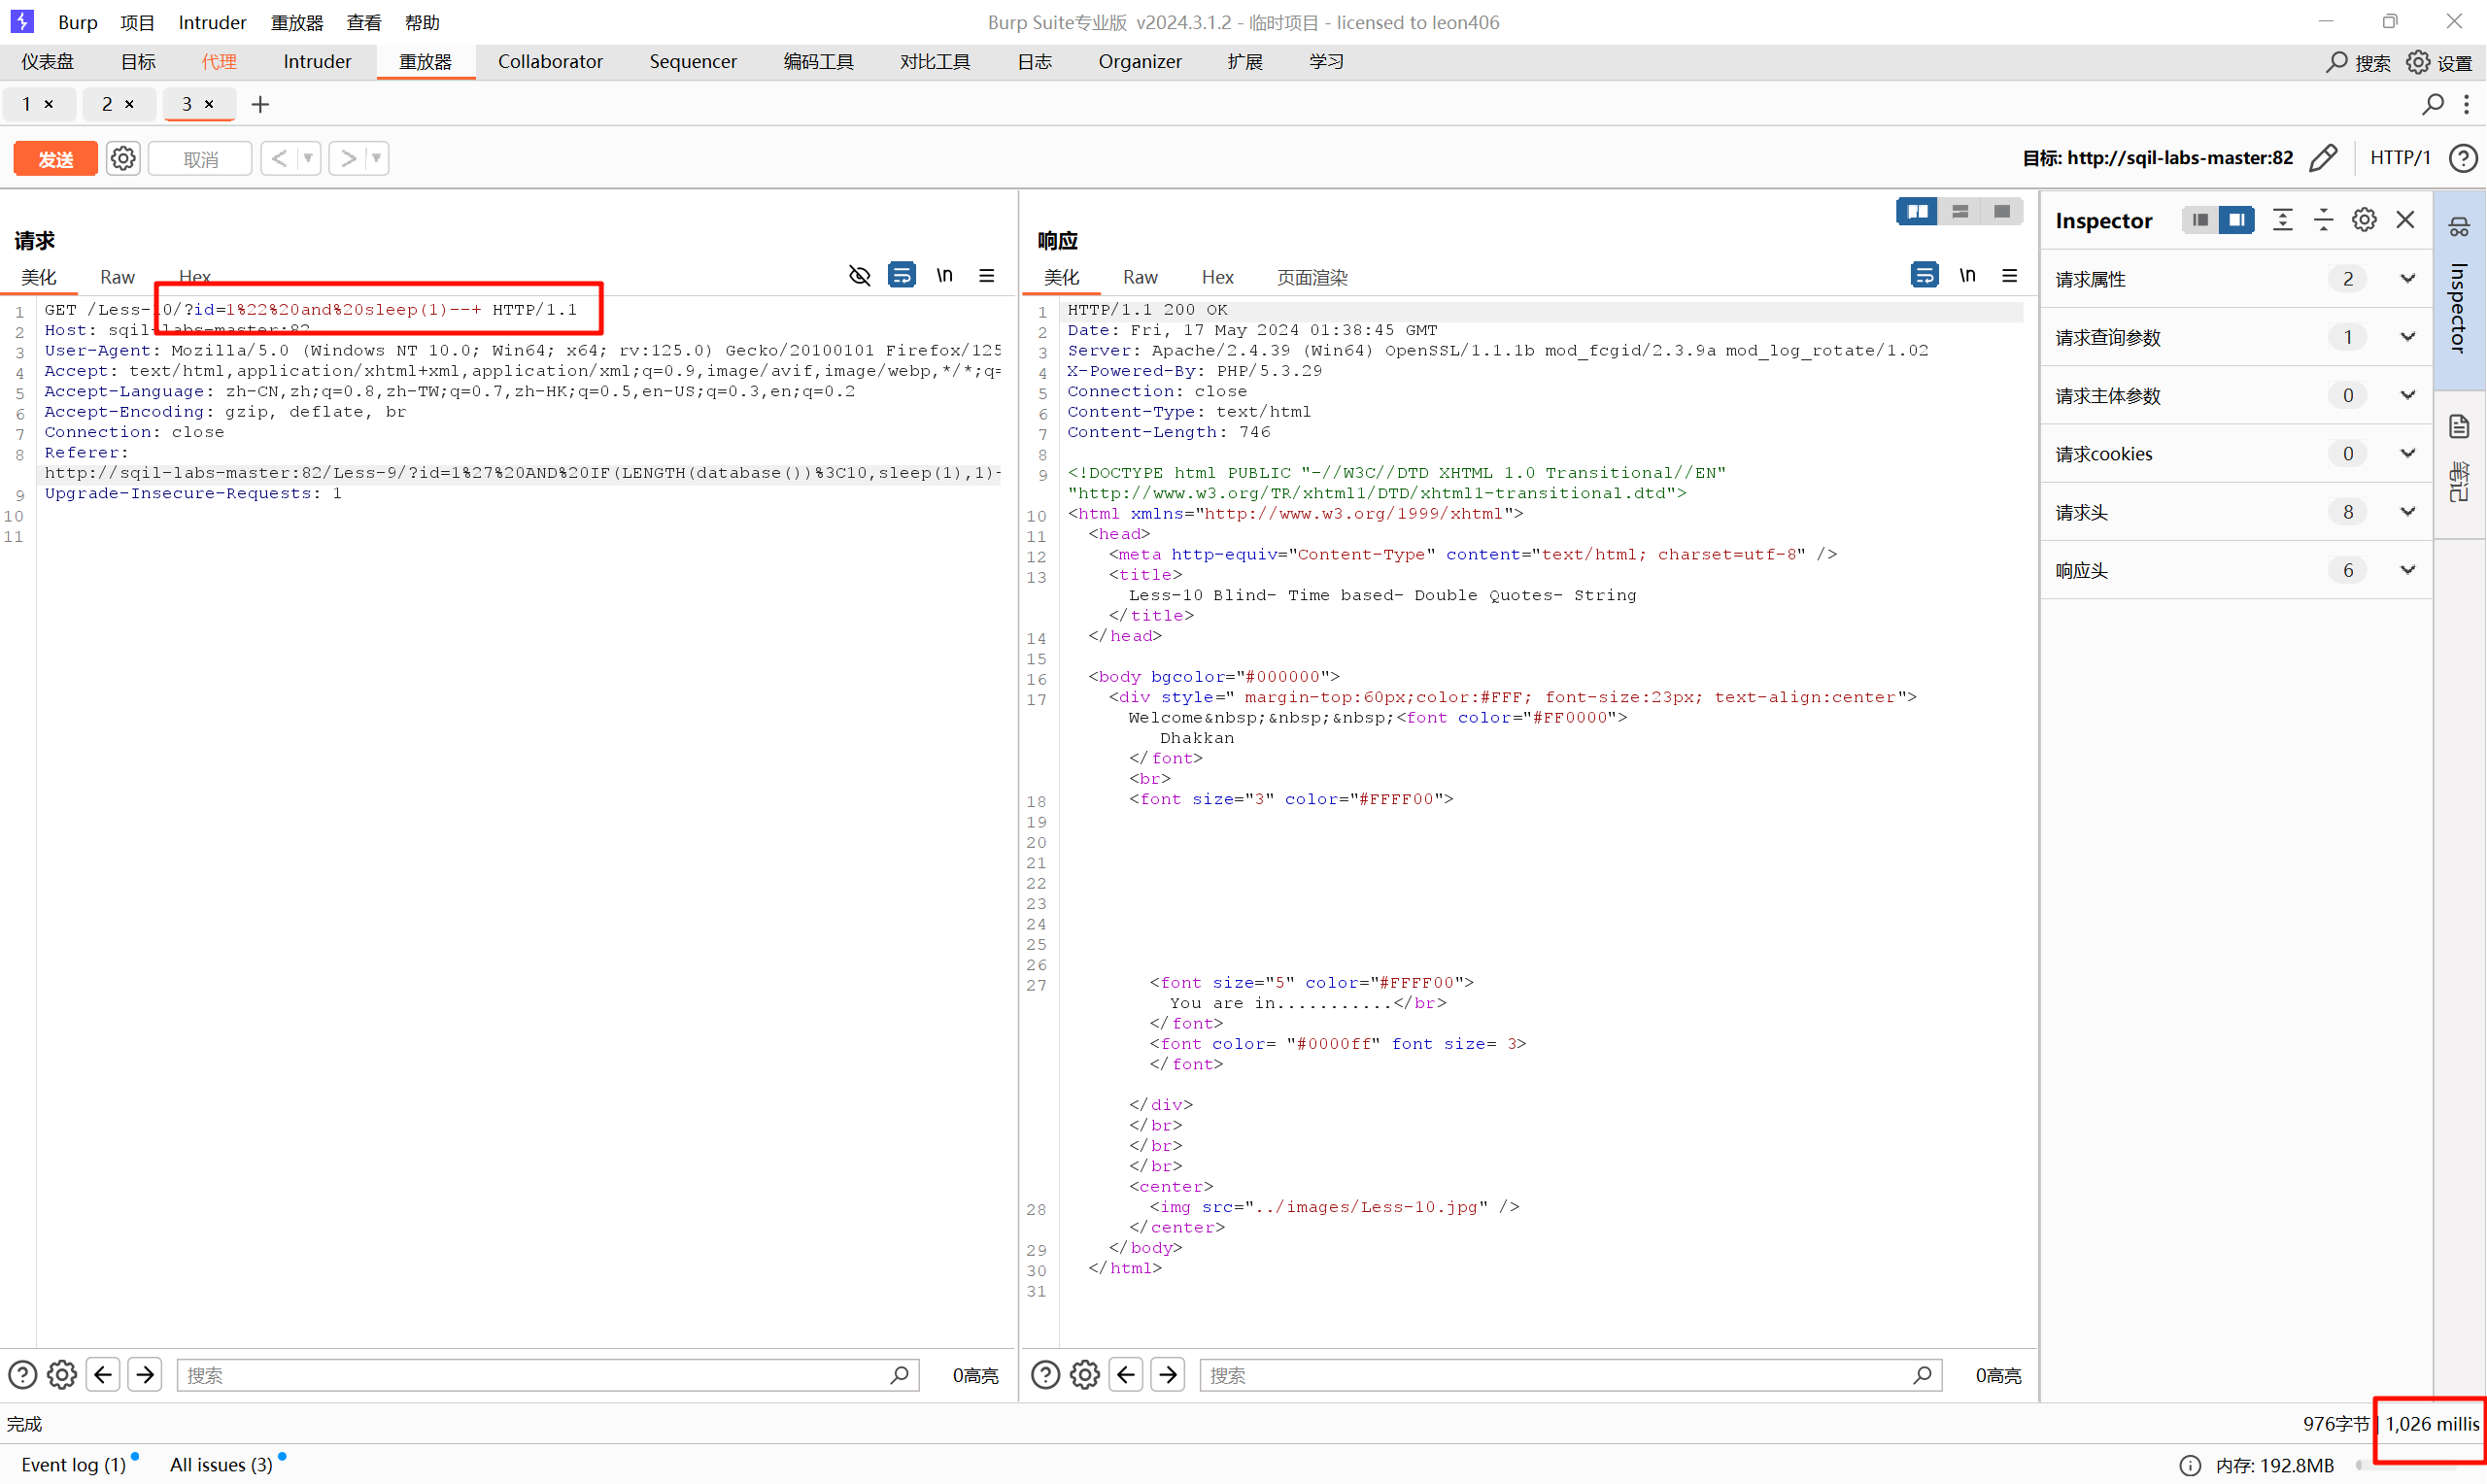Image resolution: width=2487 pixels, height=1484 pixels.
Task: Switch response view to Hex tab
Action: 1217,277
